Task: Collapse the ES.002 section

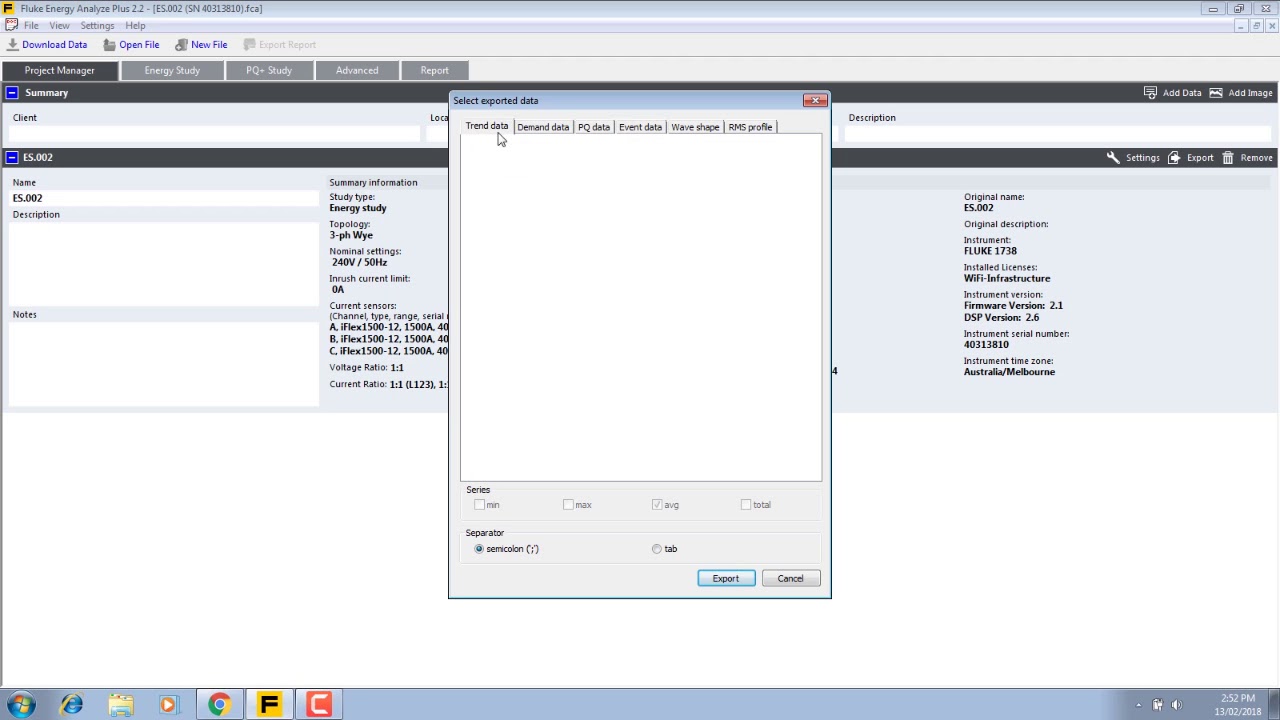Action: [x=11, y=157]
